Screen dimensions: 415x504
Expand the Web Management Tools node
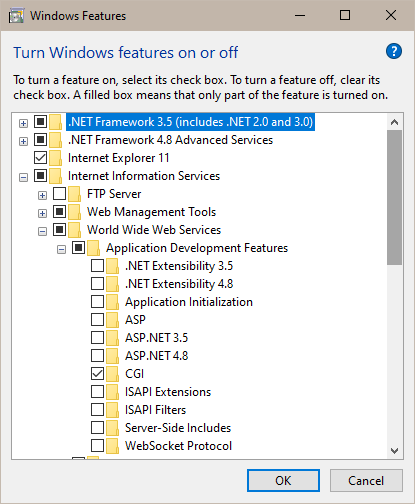[42, 214]
